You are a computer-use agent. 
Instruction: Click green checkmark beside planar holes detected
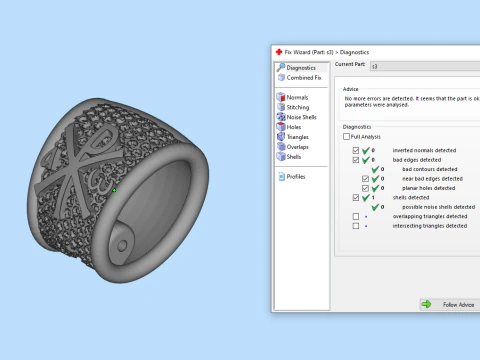(x=375, y=188)
